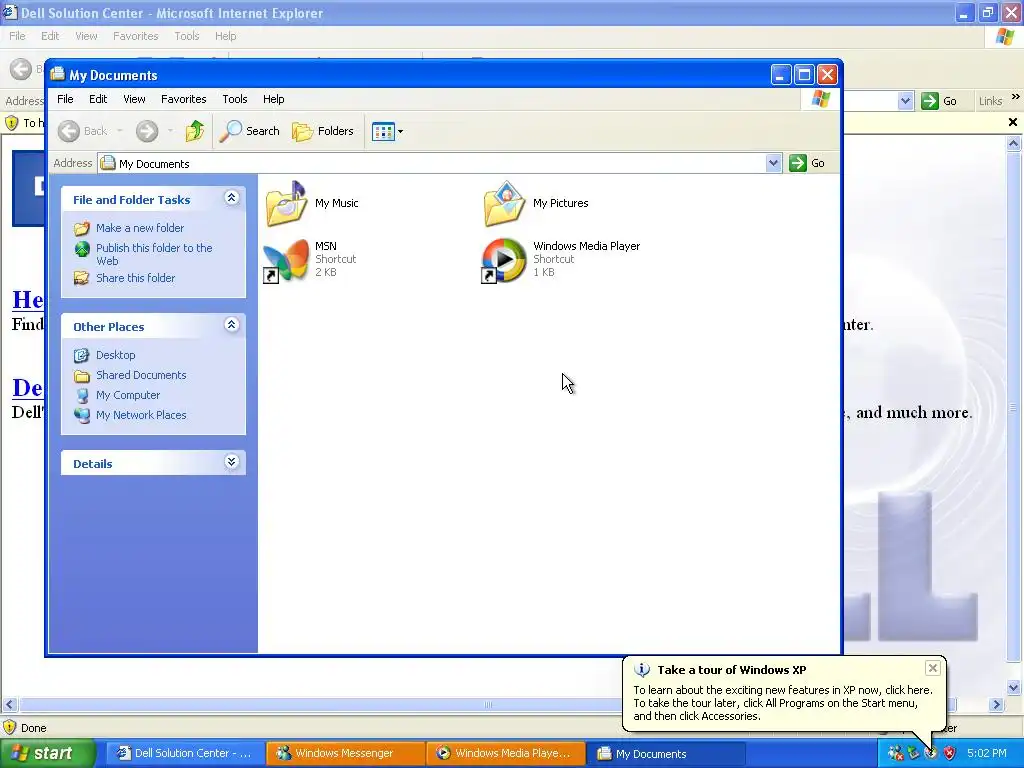
Task: Expand the Links toolbar chevron in Internet Explorer
Action: click(1016, 97)
